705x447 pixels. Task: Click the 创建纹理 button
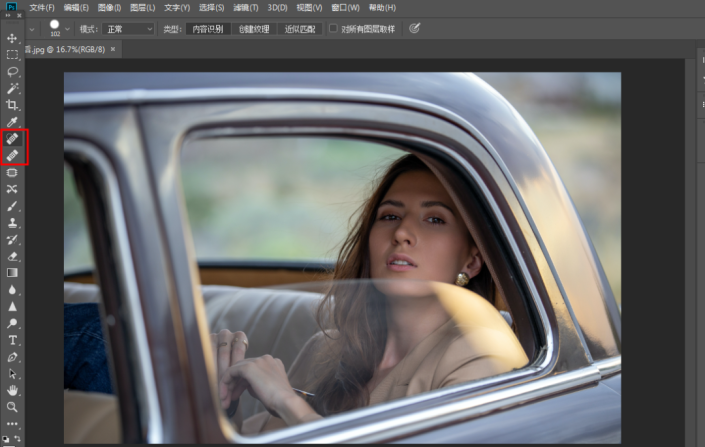pyautogui.click(x=255, y=29)
